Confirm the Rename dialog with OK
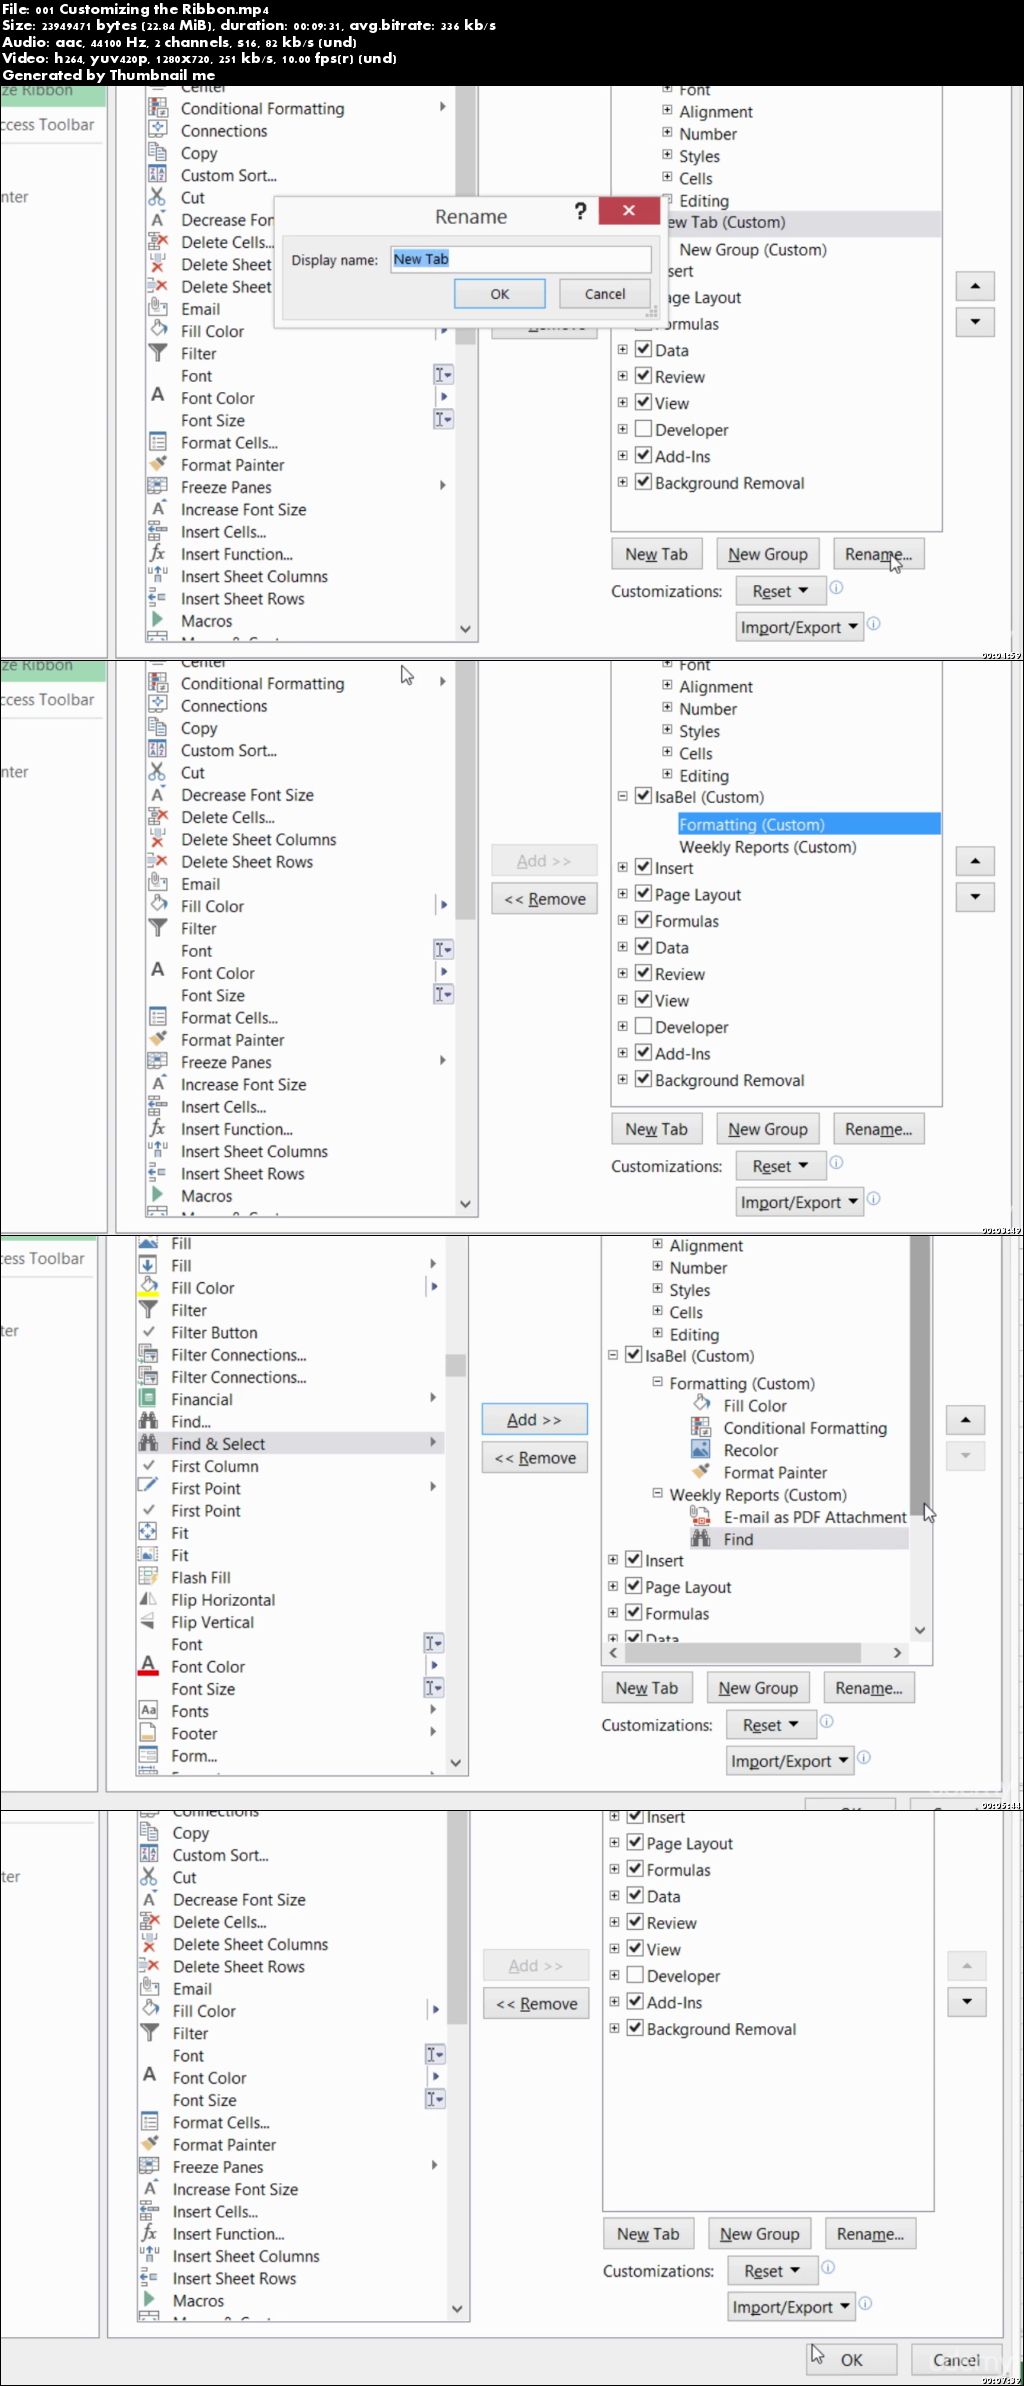This screenshot has width=1024, height=2386. 499,294
